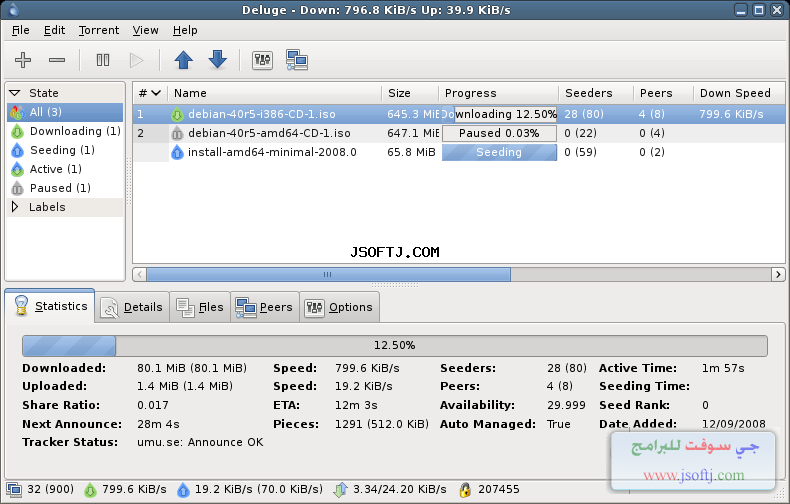Collapse the State filter group

tap(15, 93)
